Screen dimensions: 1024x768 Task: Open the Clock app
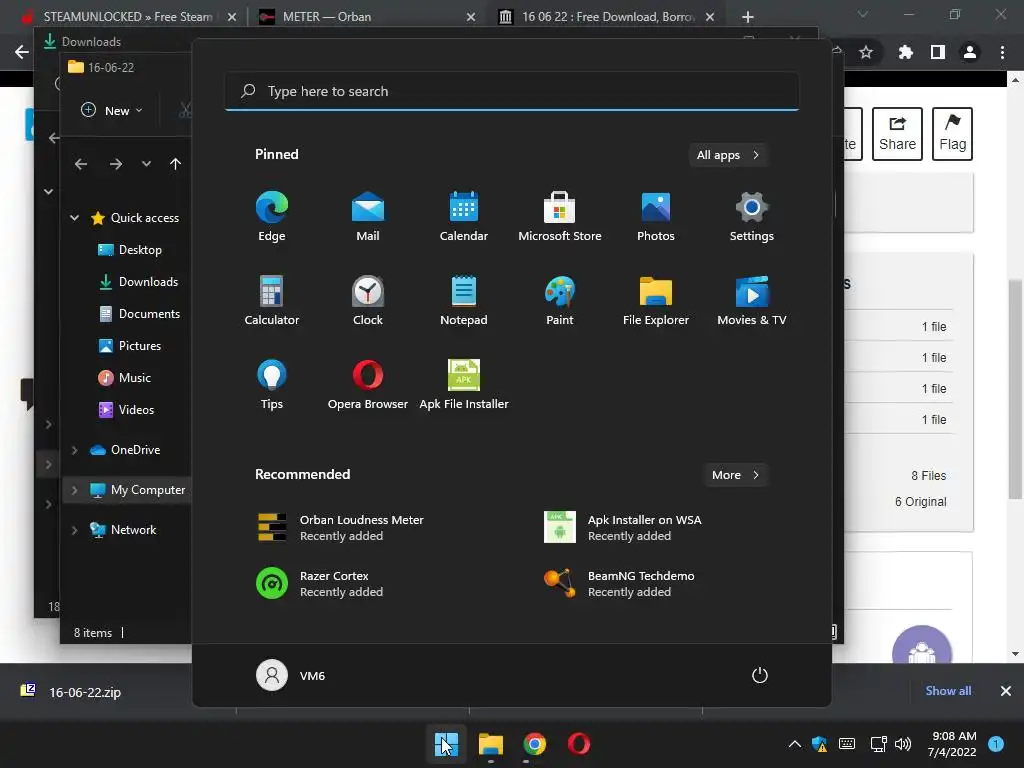[x=368, y=300]
